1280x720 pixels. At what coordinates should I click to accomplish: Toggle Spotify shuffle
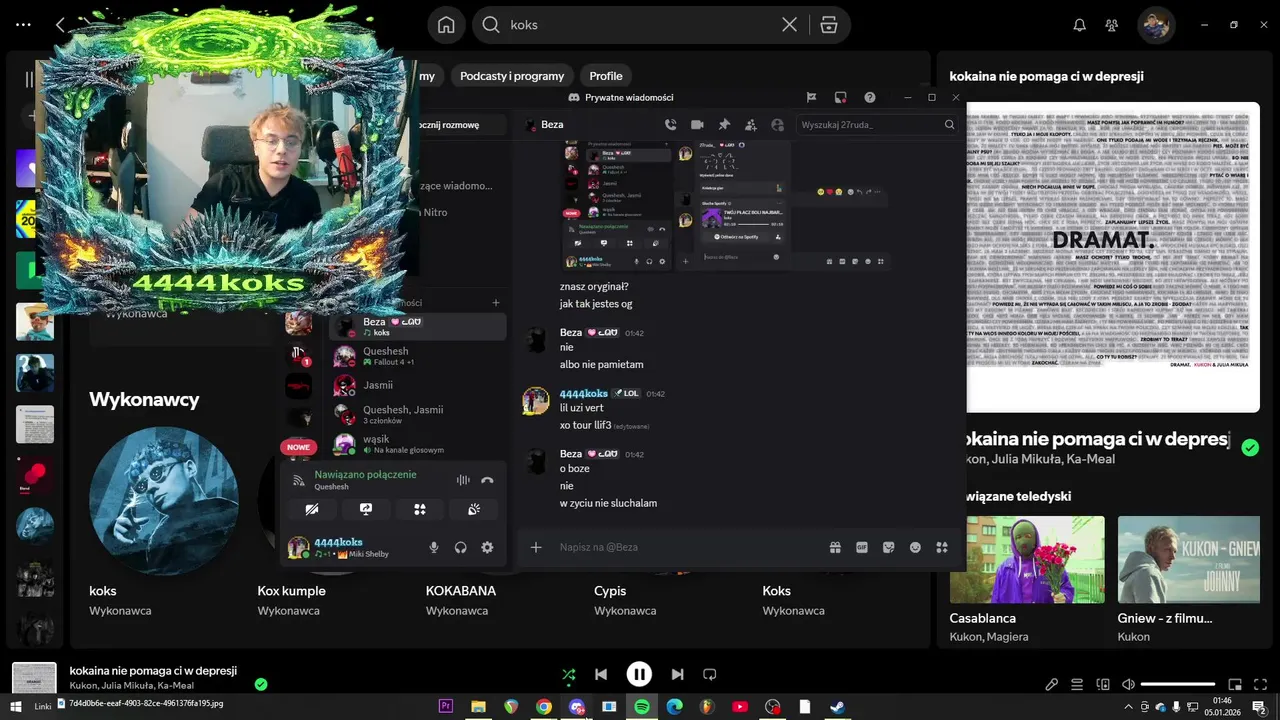(569, 675)
